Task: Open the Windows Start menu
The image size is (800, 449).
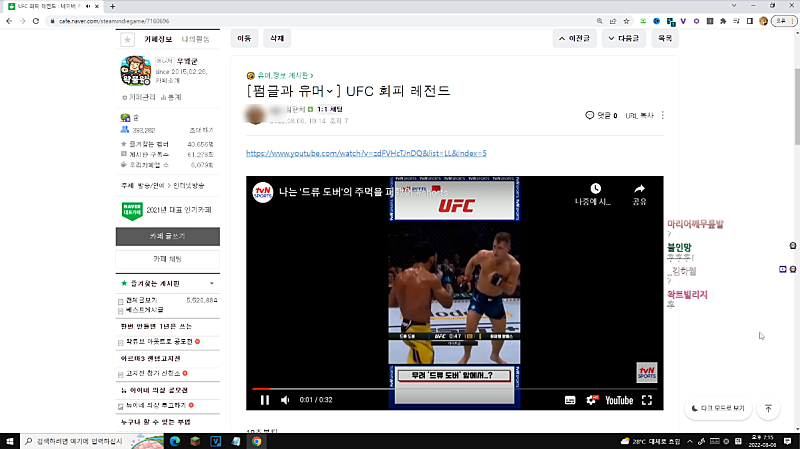Action: point(10,441)
